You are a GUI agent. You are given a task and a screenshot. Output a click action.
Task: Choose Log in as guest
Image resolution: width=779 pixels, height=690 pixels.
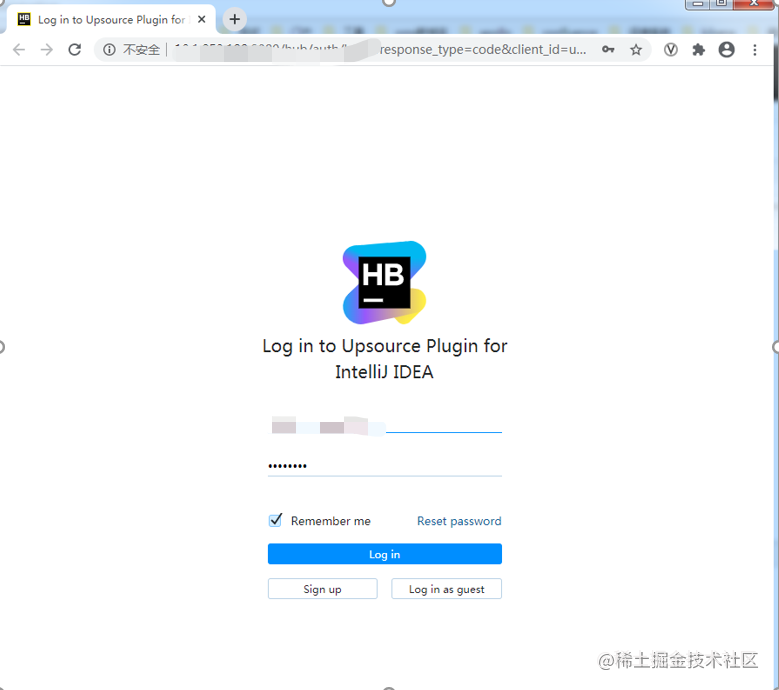click(446, 589)
